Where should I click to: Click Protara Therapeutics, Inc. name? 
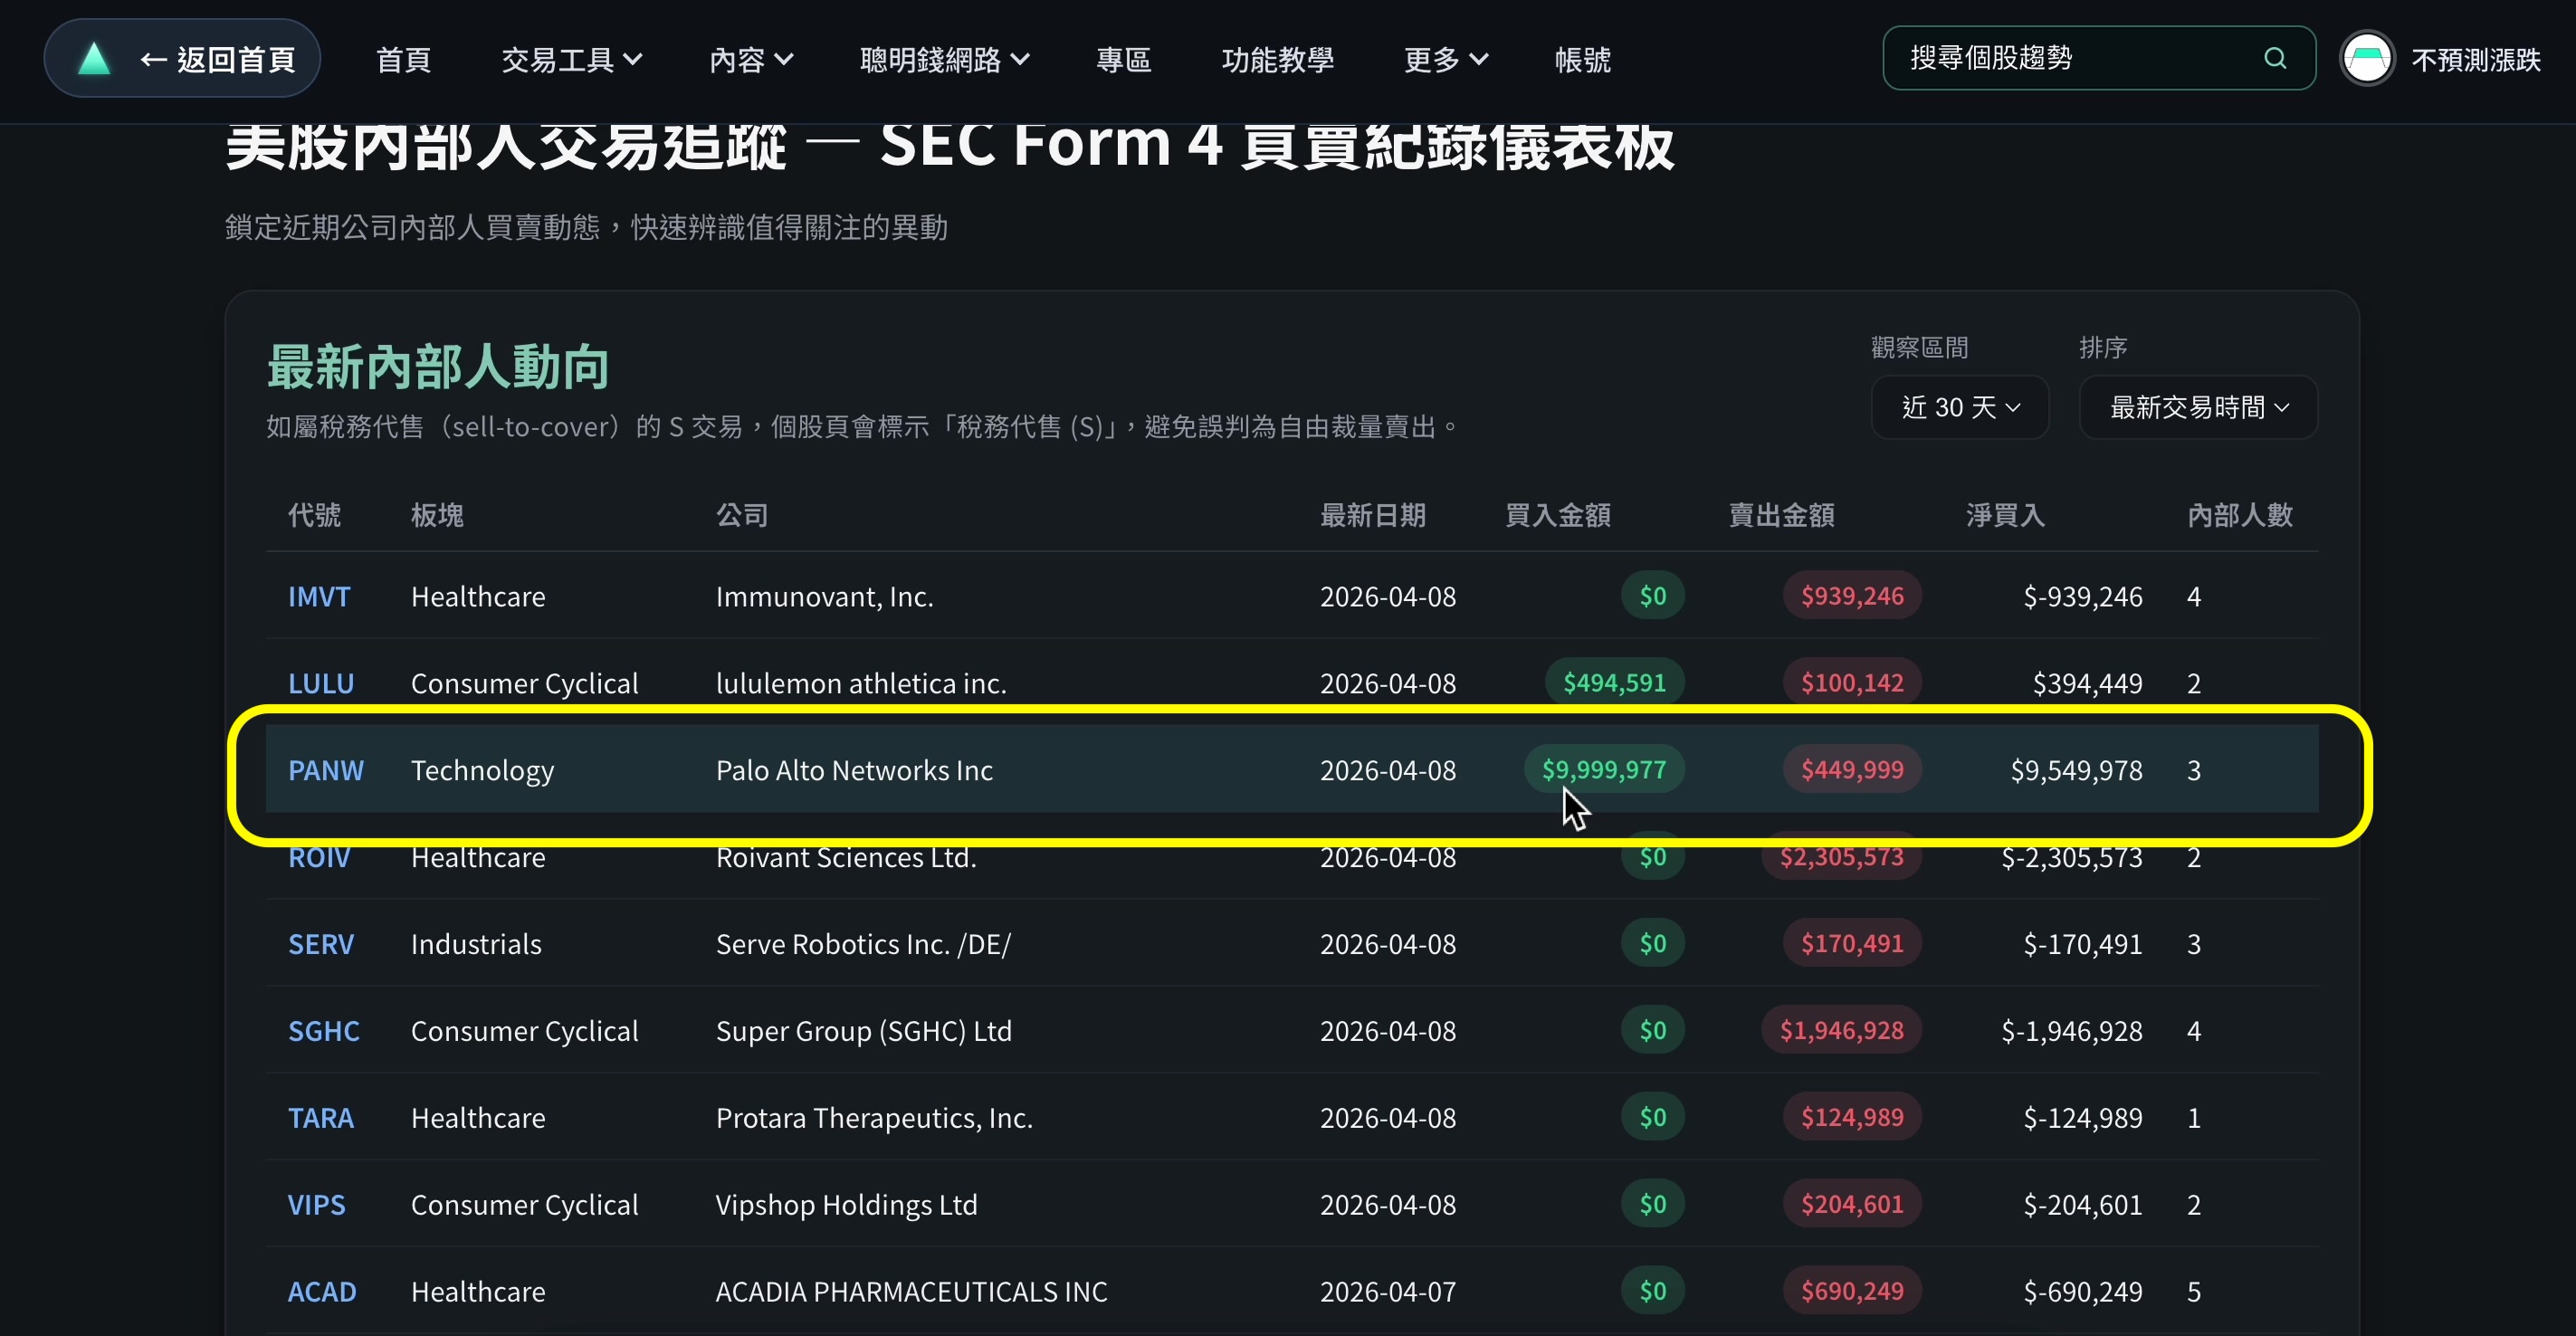click(874, 1118)
